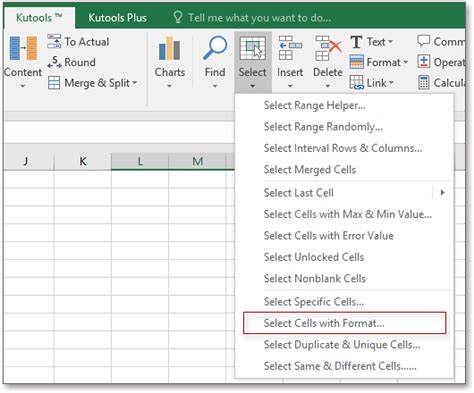Image resolution: width=474 pixels, height=393 pixels.
Task: Choose Select Cells with Max & Min Value
Action: pos(344,214)
